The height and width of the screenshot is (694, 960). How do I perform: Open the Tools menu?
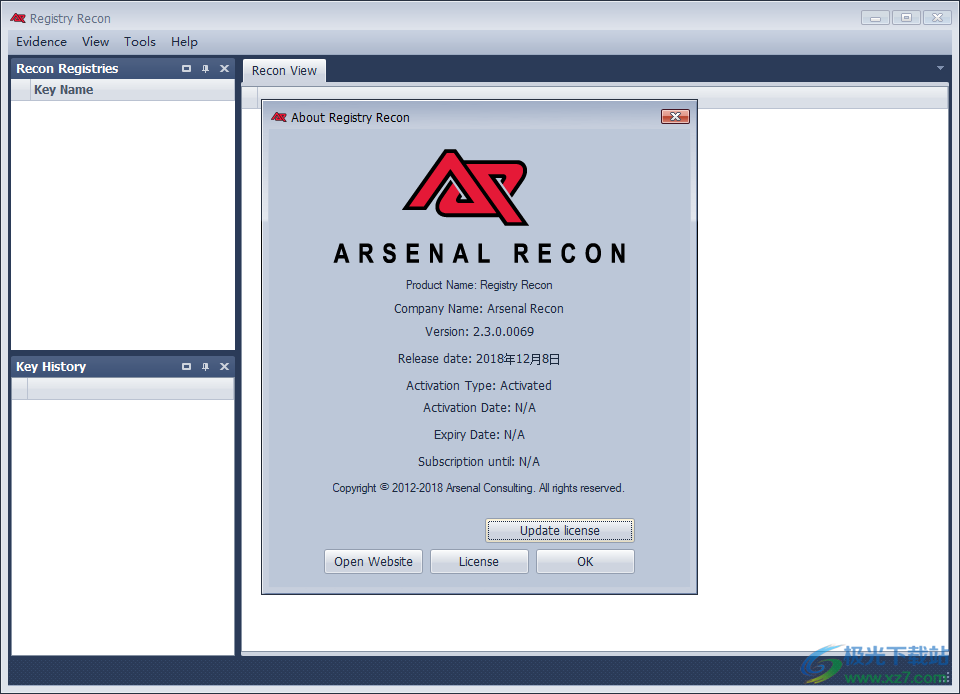[x=139, y=41]
